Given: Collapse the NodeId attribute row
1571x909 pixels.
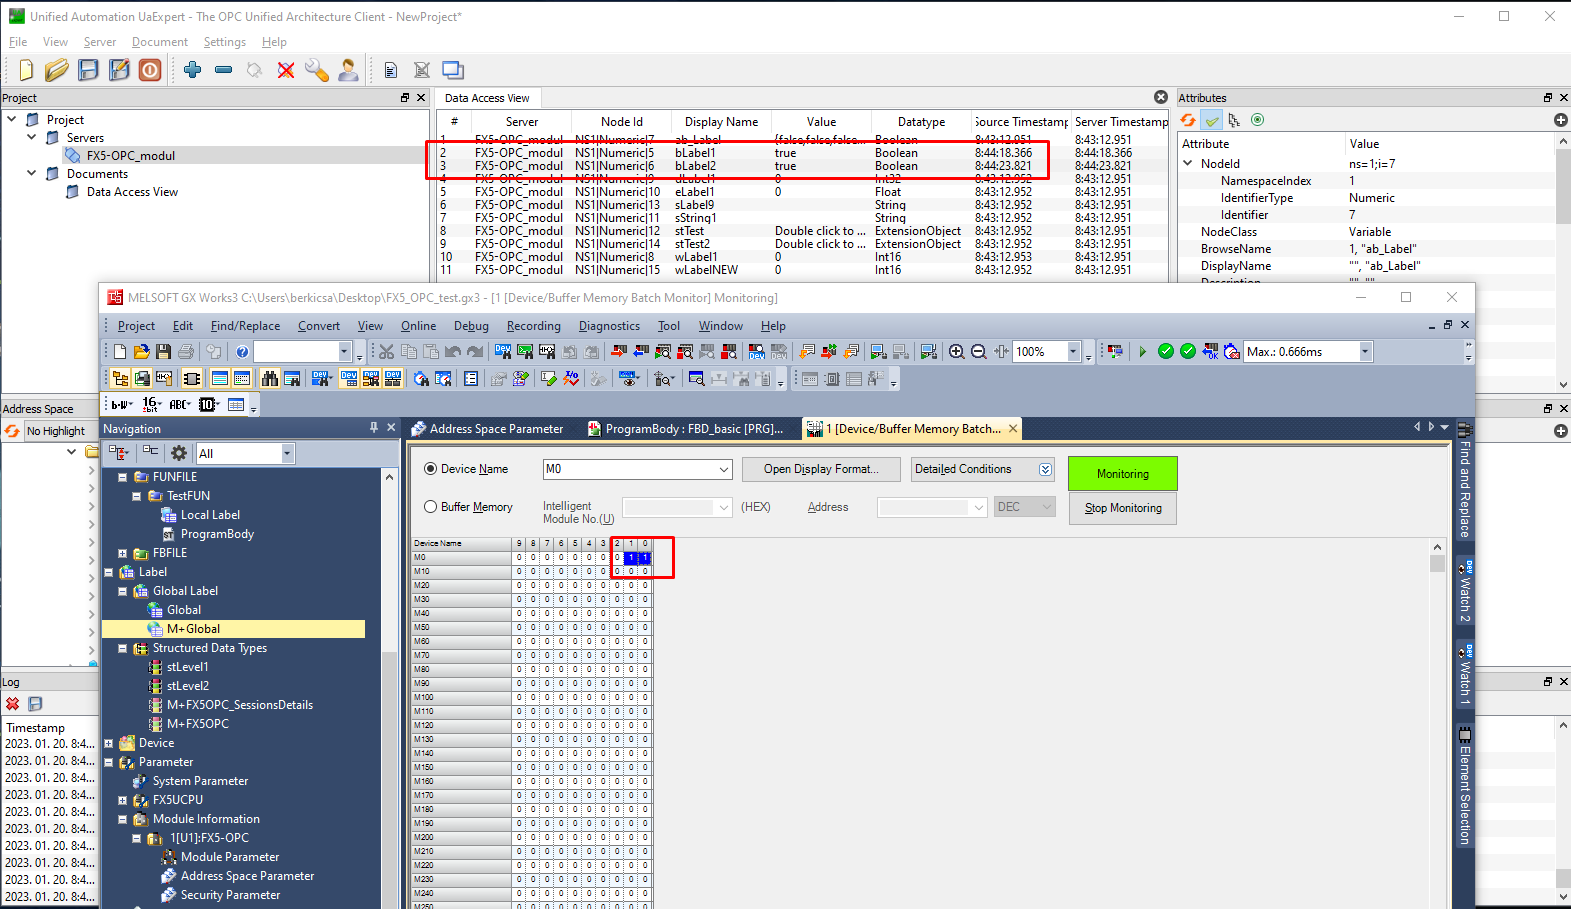Looking at the screenshot, I should point(1188,163).
